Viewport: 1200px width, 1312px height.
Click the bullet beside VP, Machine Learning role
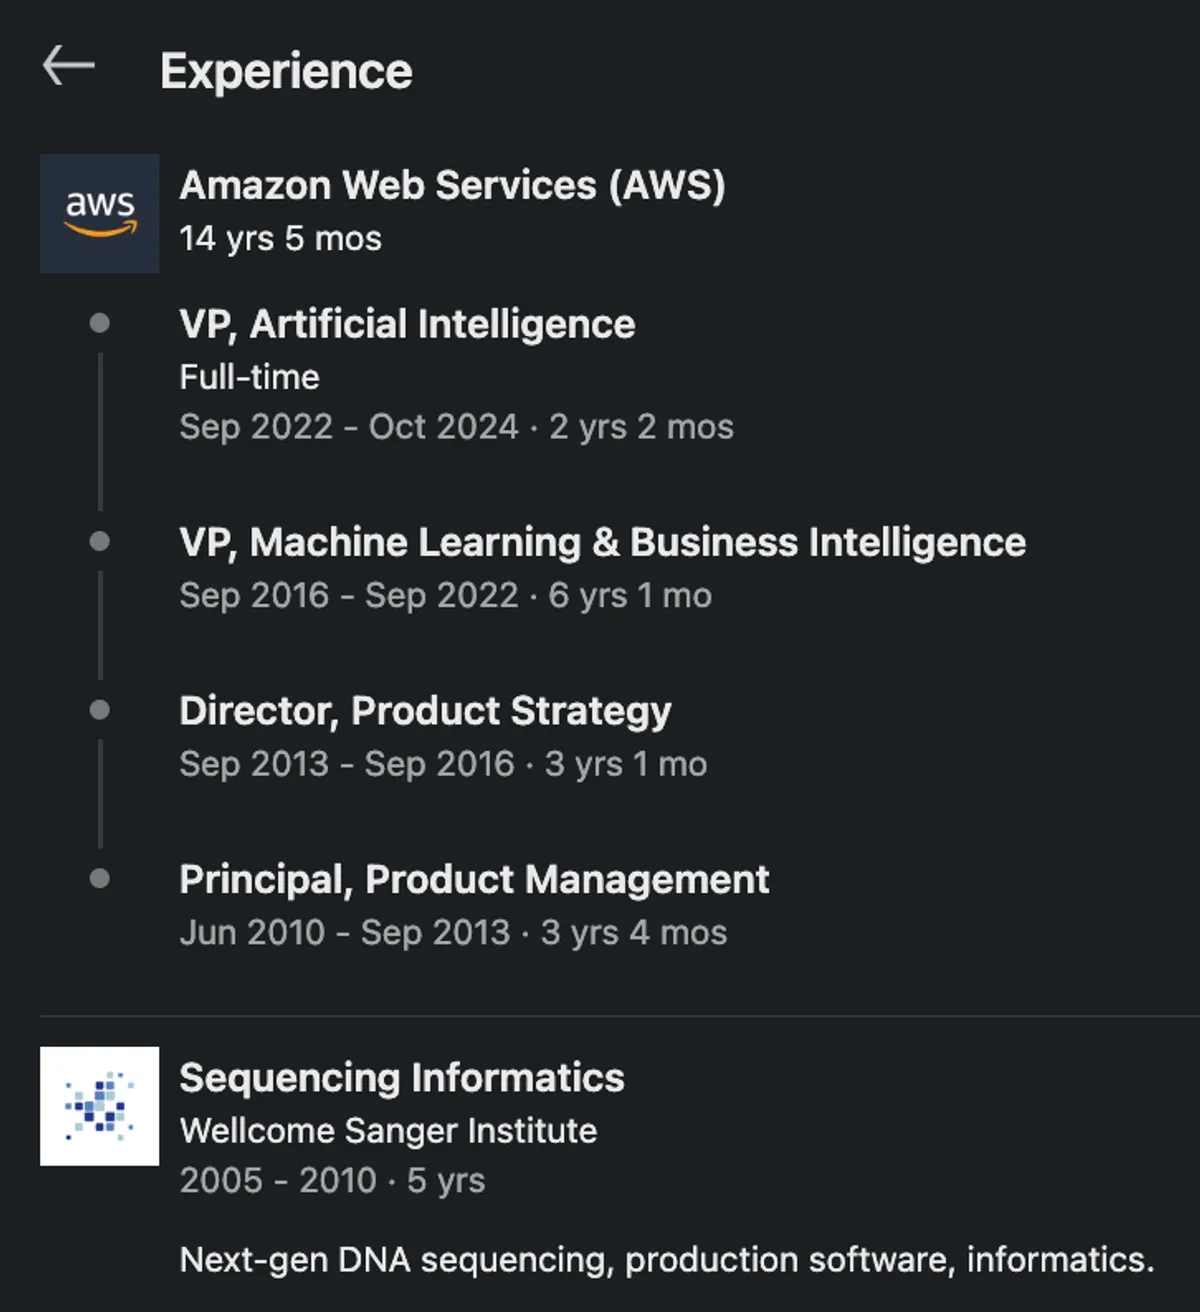coord(99,541)
